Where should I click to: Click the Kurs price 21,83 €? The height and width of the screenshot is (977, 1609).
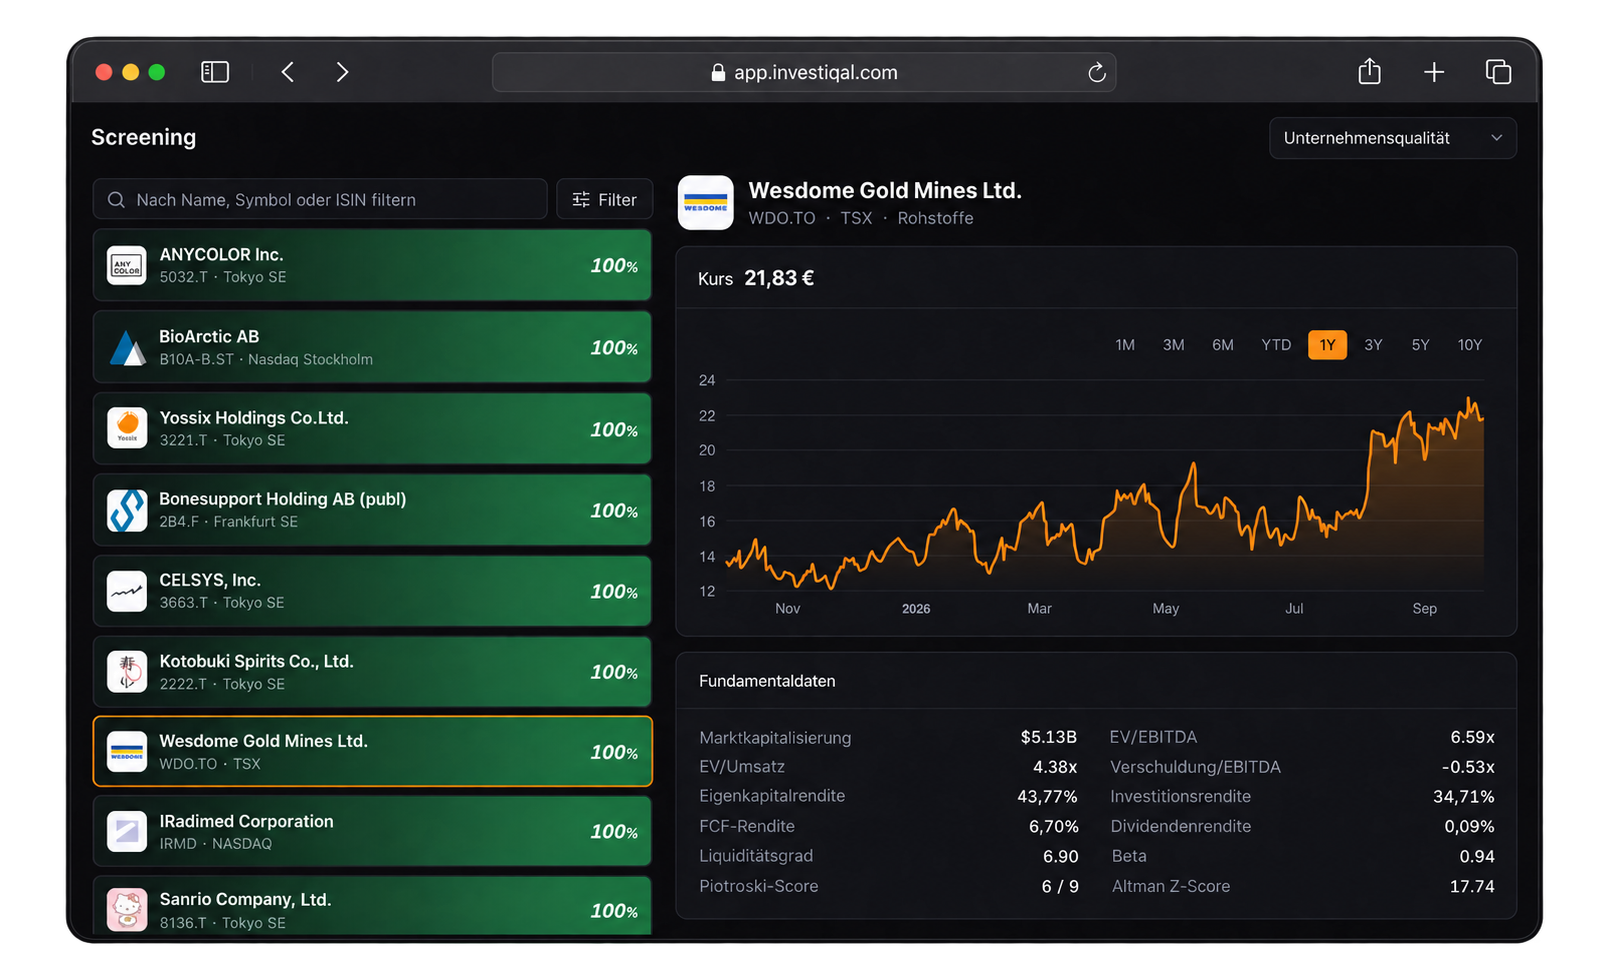pyautogui.click(x=779, y=278)
